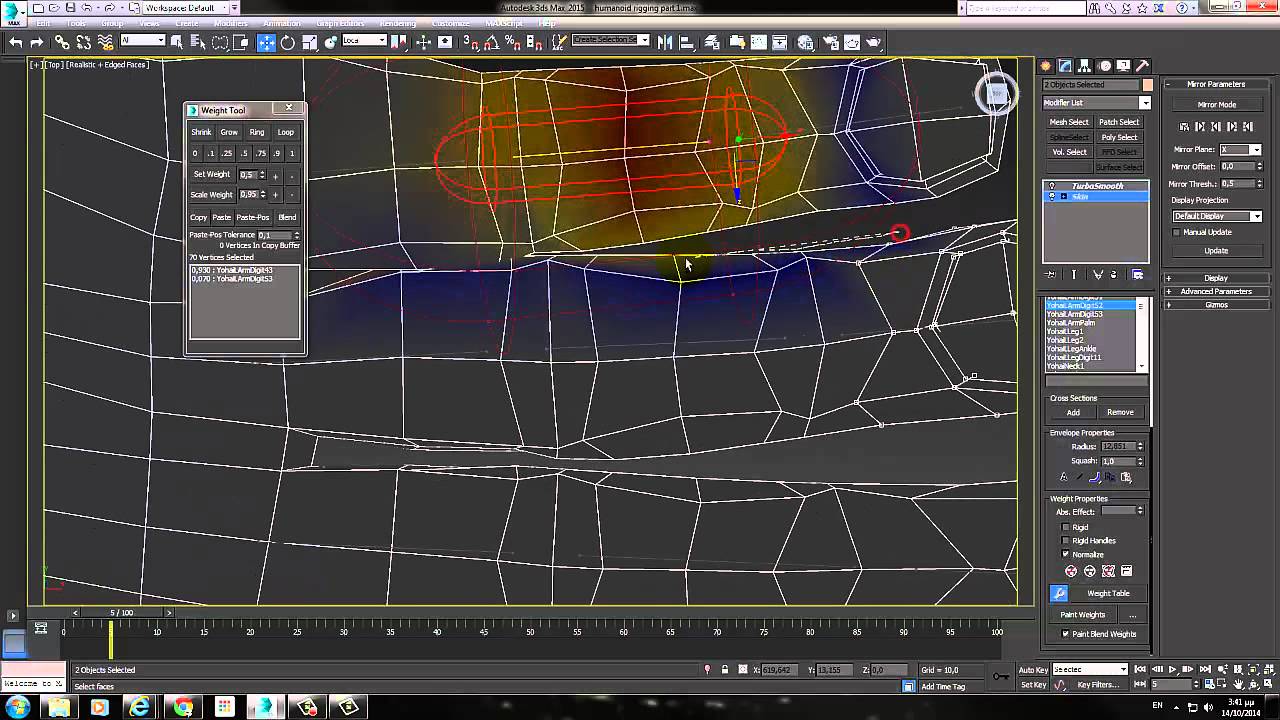
Task: Uncheck Paint Blend Weights checkbox
Action: coord(1066,634)
